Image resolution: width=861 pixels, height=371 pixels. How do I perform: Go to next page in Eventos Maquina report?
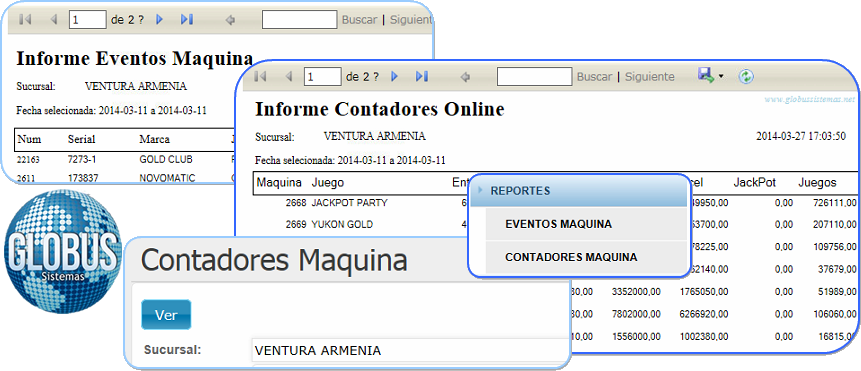click(160, 20)
